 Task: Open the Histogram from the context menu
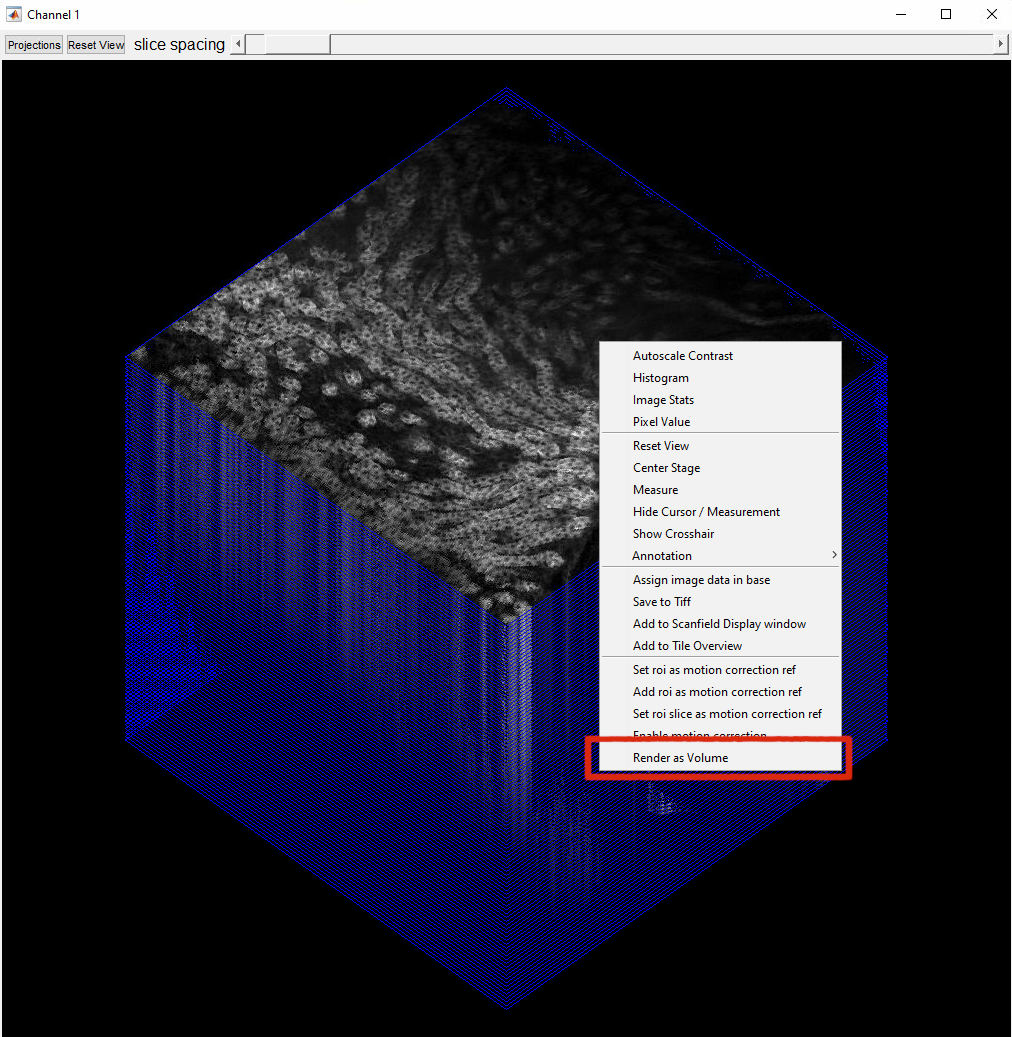661,377
